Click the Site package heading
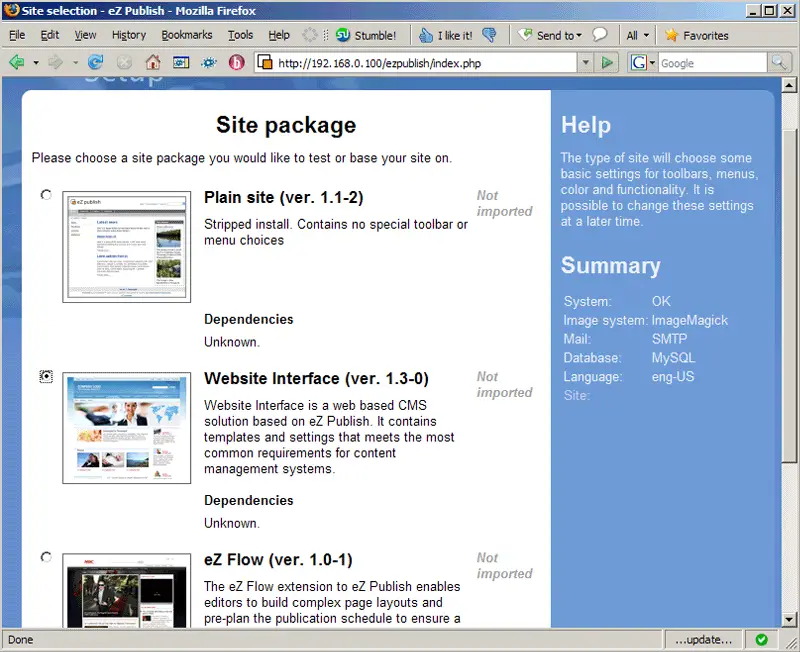 (x=286, y=125)
